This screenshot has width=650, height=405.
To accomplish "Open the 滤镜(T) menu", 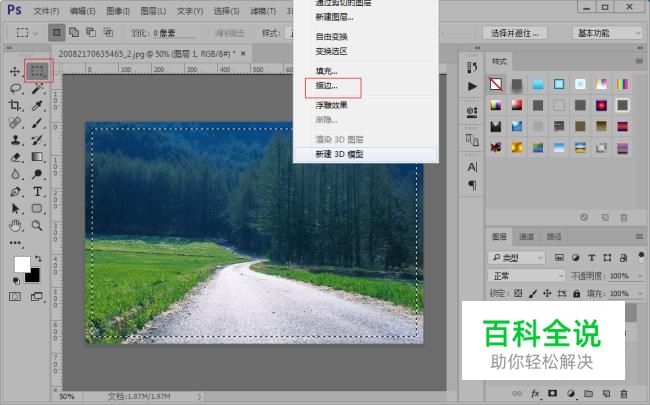I will point(263,11).
